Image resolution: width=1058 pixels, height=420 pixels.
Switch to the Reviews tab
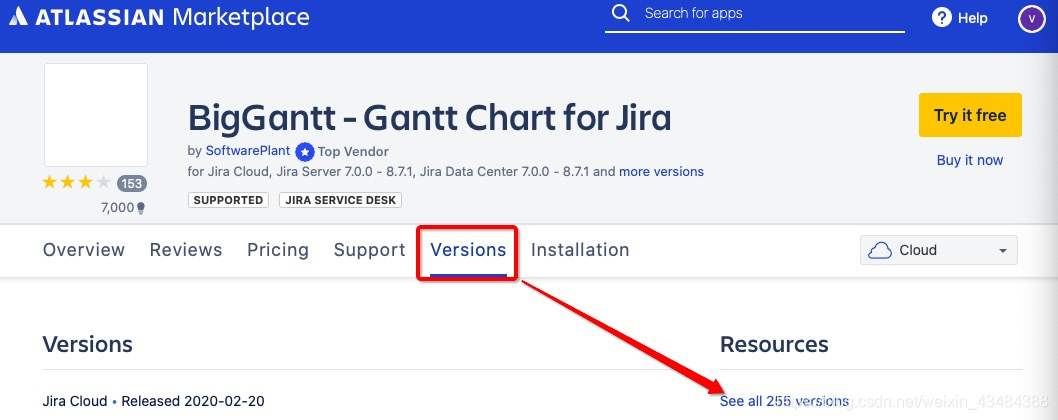[186, 250]
